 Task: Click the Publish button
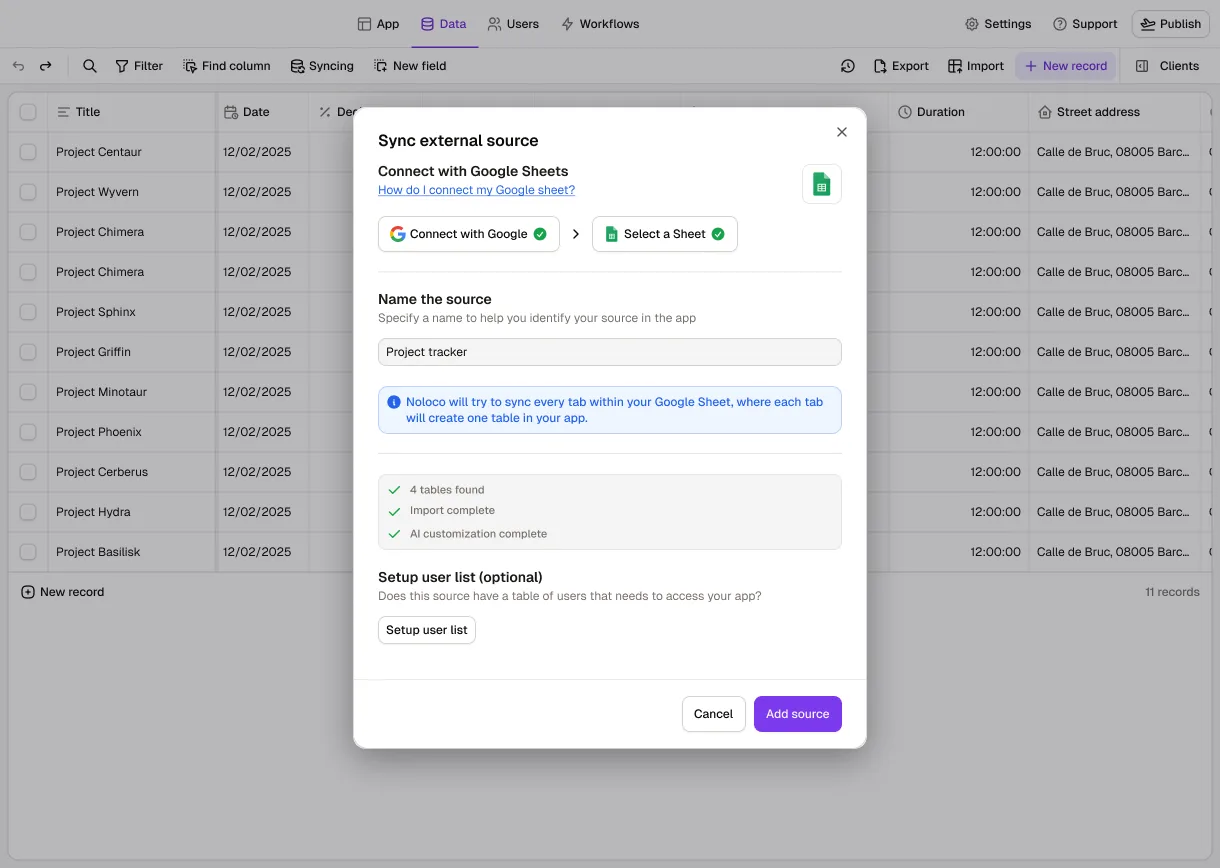(x=1170, y=24)
